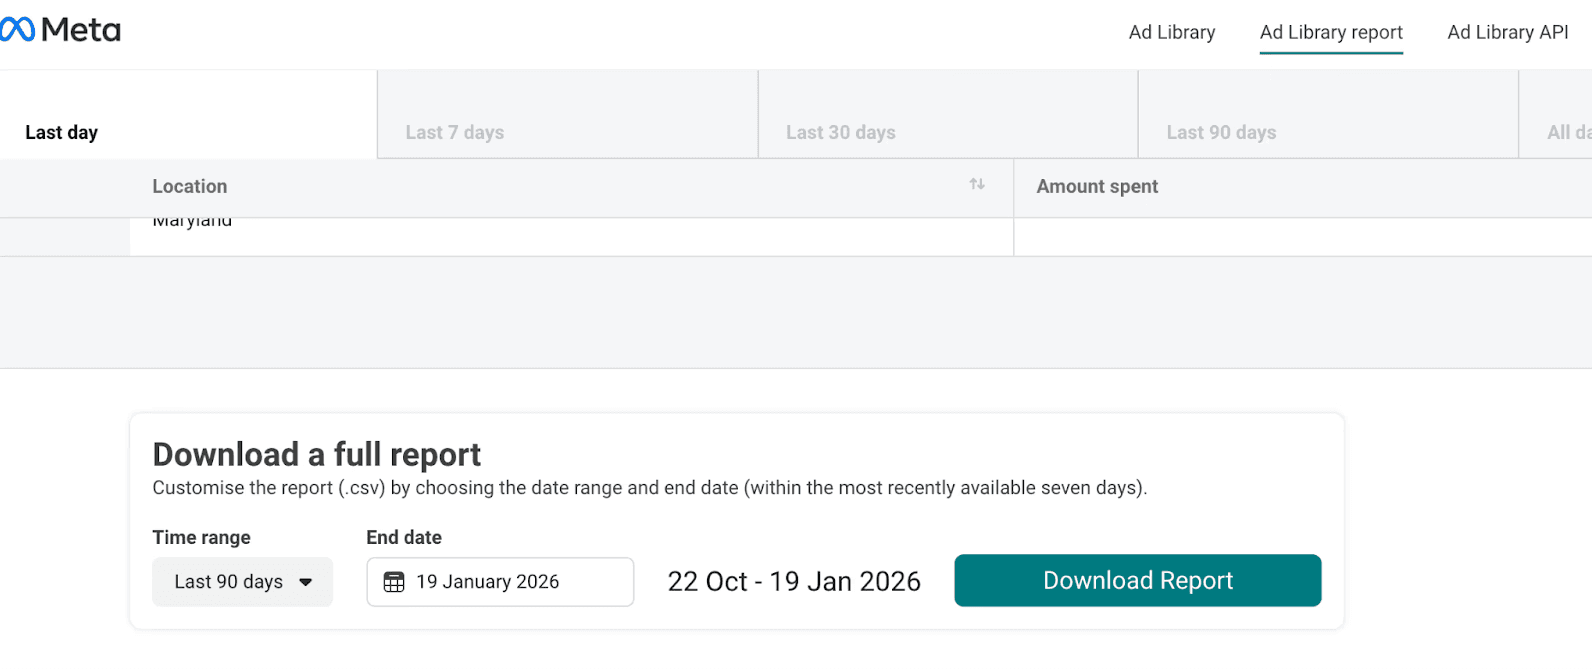Sort by the Location column arrows icon
1592x669 pixels.
[x=977, y=184]
